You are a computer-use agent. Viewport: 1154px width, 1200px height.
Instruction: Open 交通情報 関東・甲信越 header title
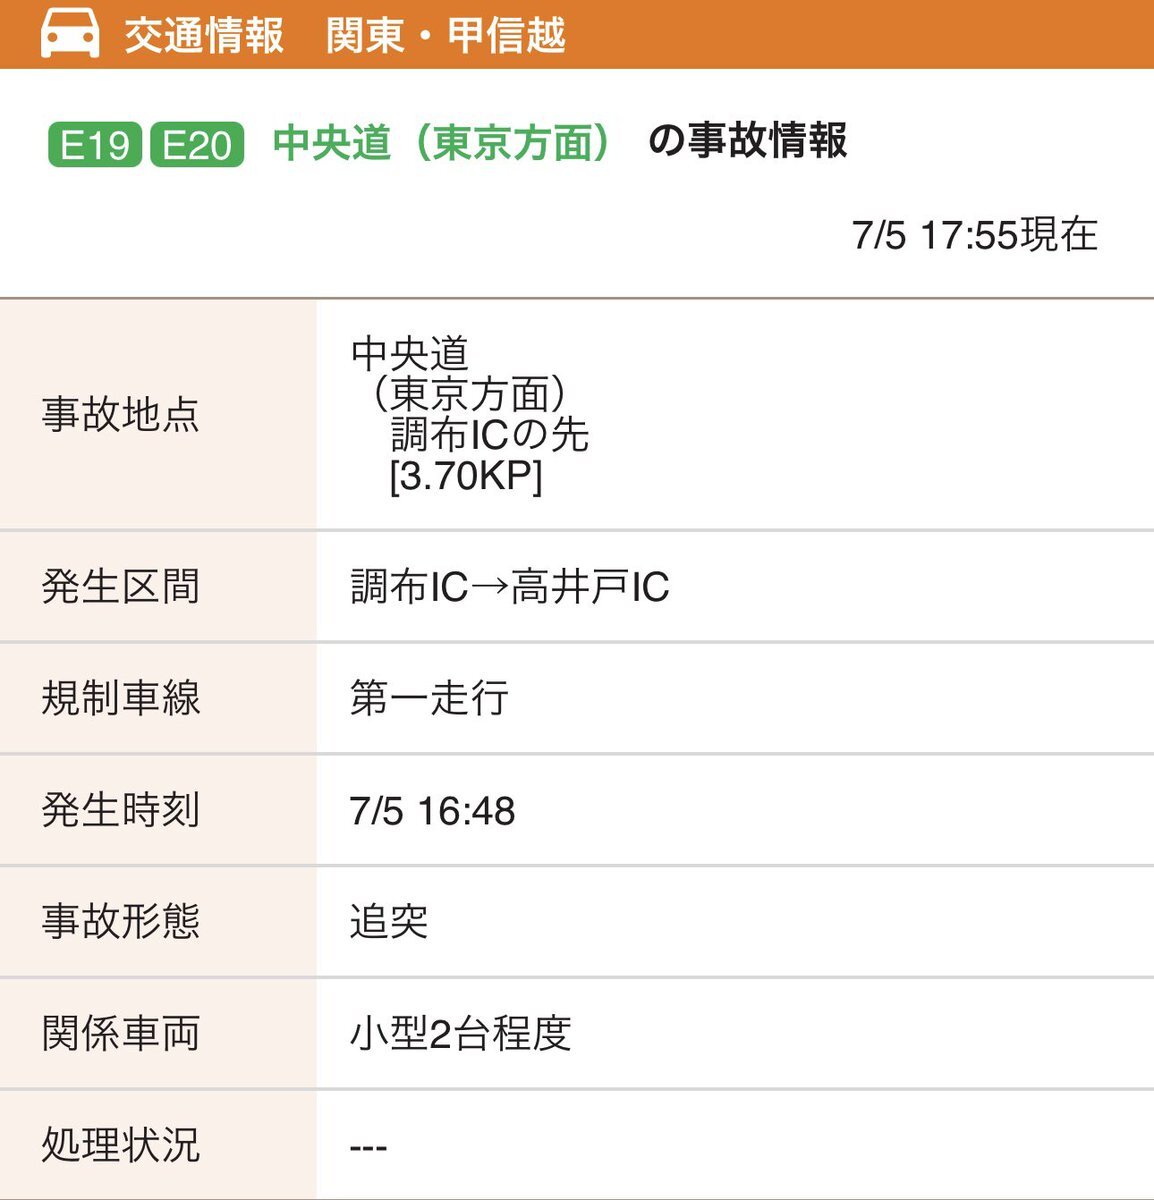[345, 35]
